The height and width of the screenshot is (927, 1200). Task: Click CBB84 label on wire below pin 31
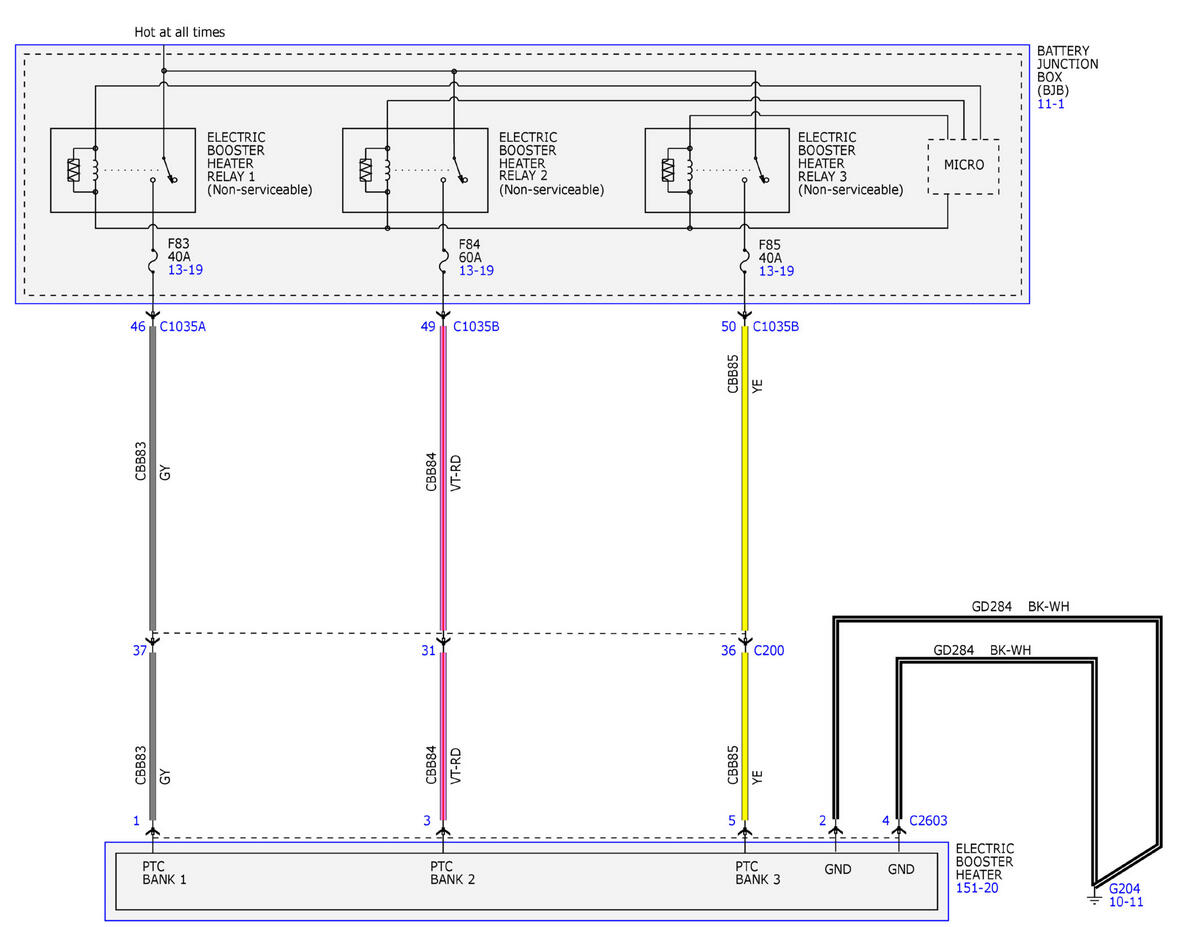[x=431, y=764]
